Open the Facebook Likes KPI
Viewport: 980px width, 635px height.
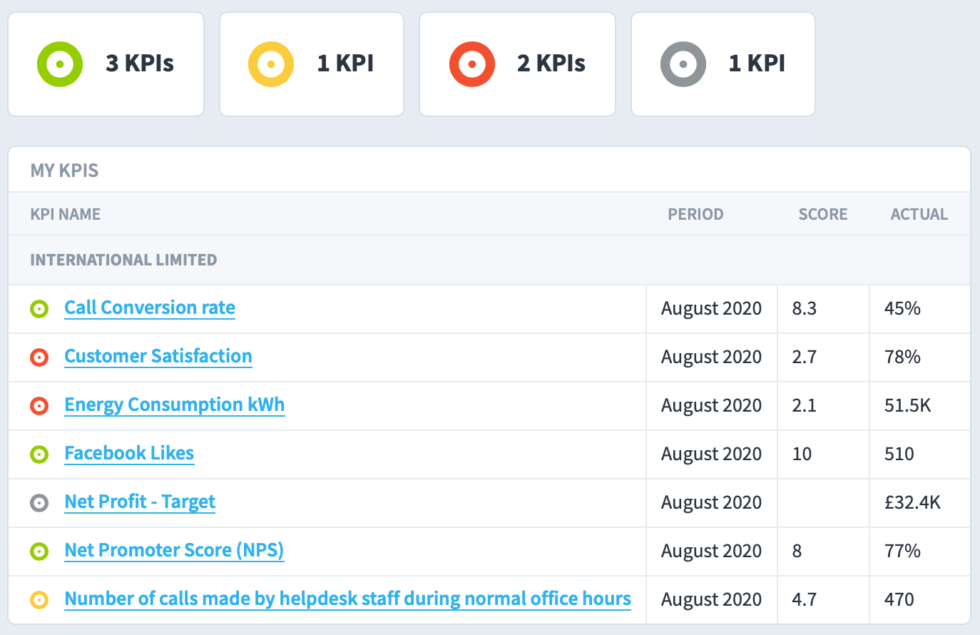coord(129,453)
